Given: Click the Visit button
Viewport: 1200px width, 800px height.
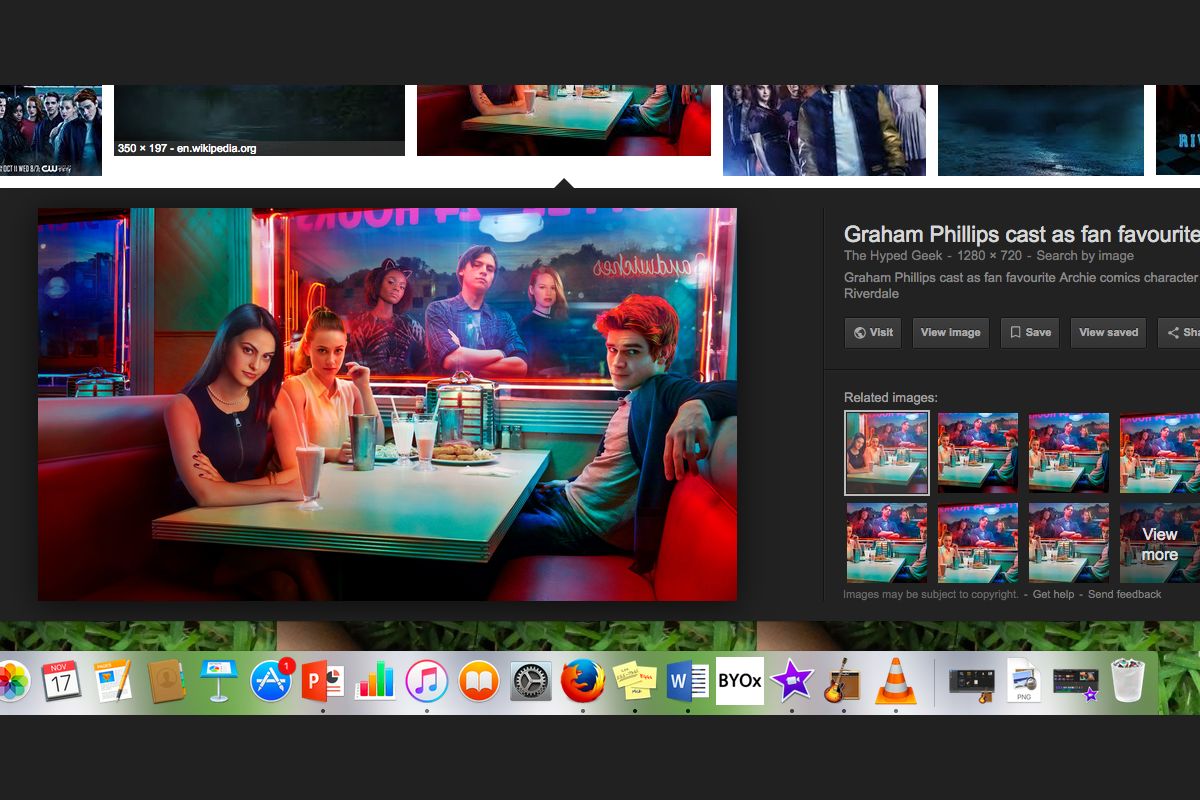Looking at the screenshot, I should [x=873, y=333].
